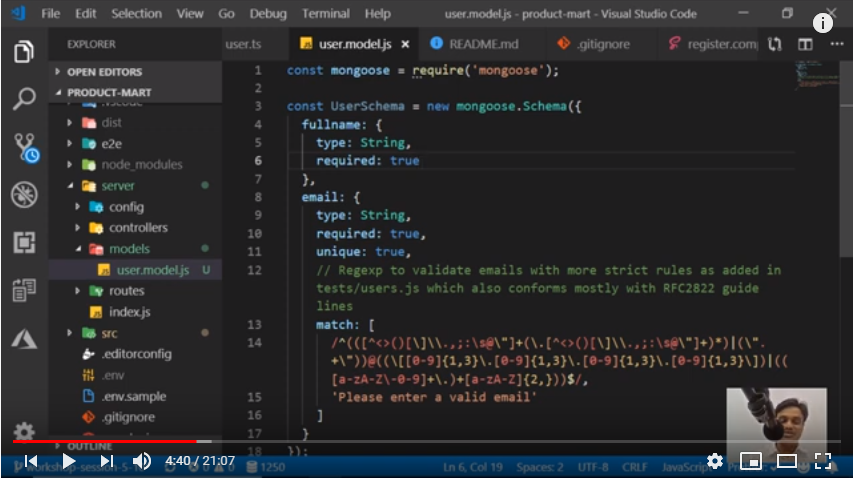Switch to the README.md tab
This screenshot has width=853, height=478.
tap(481, 45)
